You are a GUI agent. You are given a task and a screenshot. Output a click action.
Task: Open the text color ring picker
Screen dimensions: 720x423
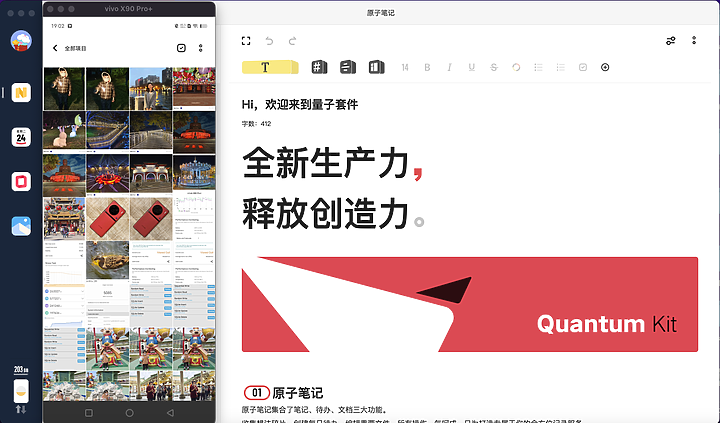pos(516,68)
